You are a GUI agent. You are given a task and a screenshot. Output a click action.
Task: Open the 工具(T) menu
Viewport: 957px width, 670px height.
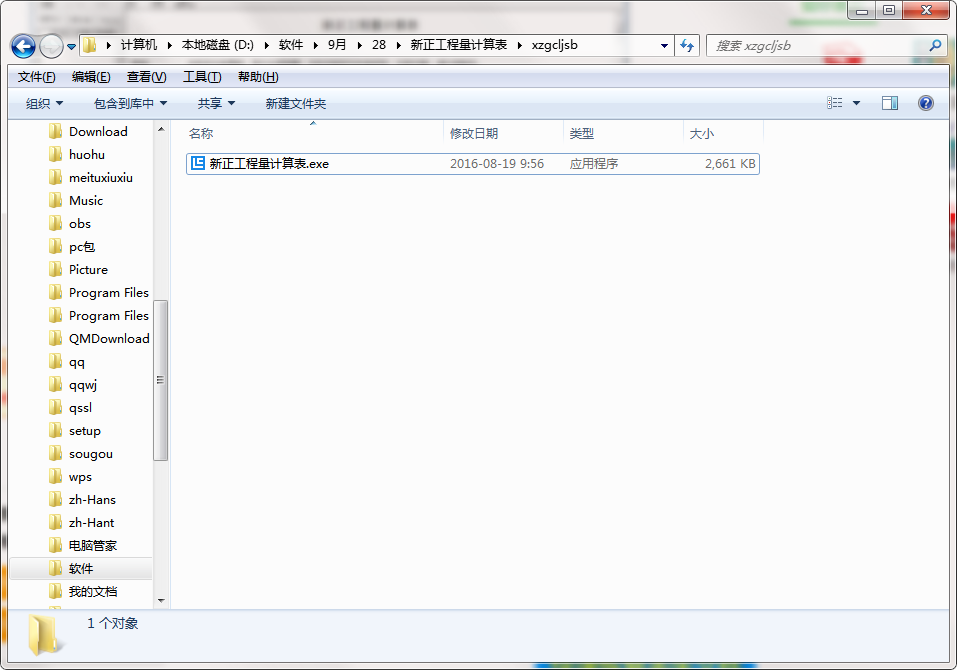point(202,77)
